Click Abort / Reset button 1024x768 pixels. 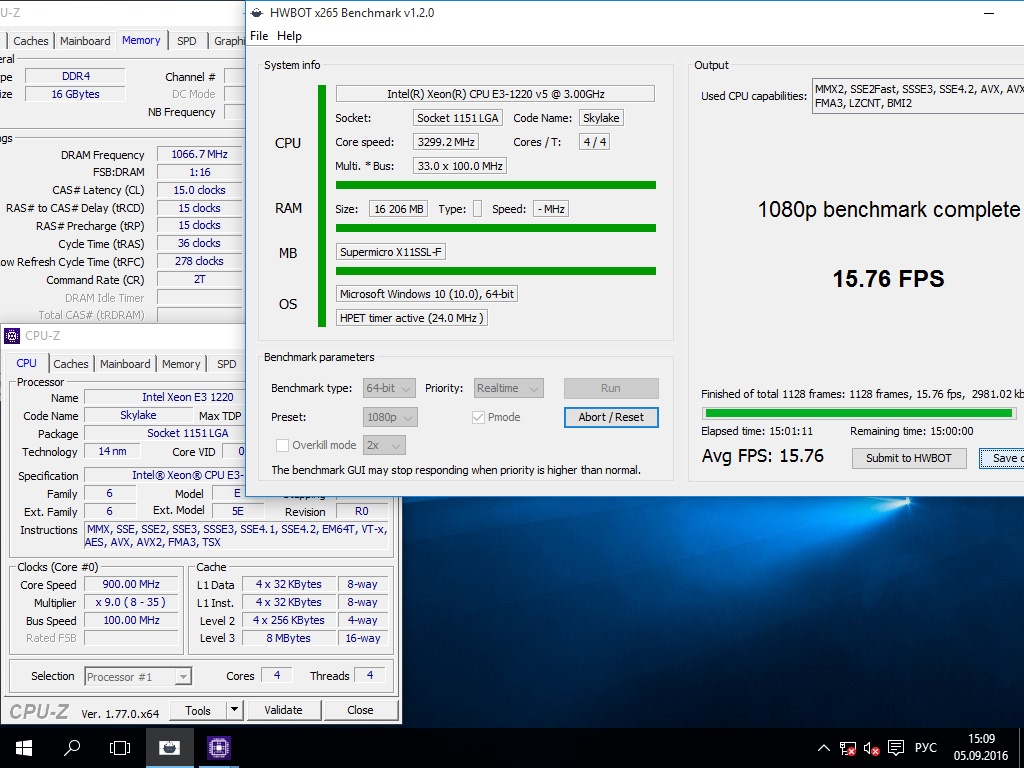[611, 417]
